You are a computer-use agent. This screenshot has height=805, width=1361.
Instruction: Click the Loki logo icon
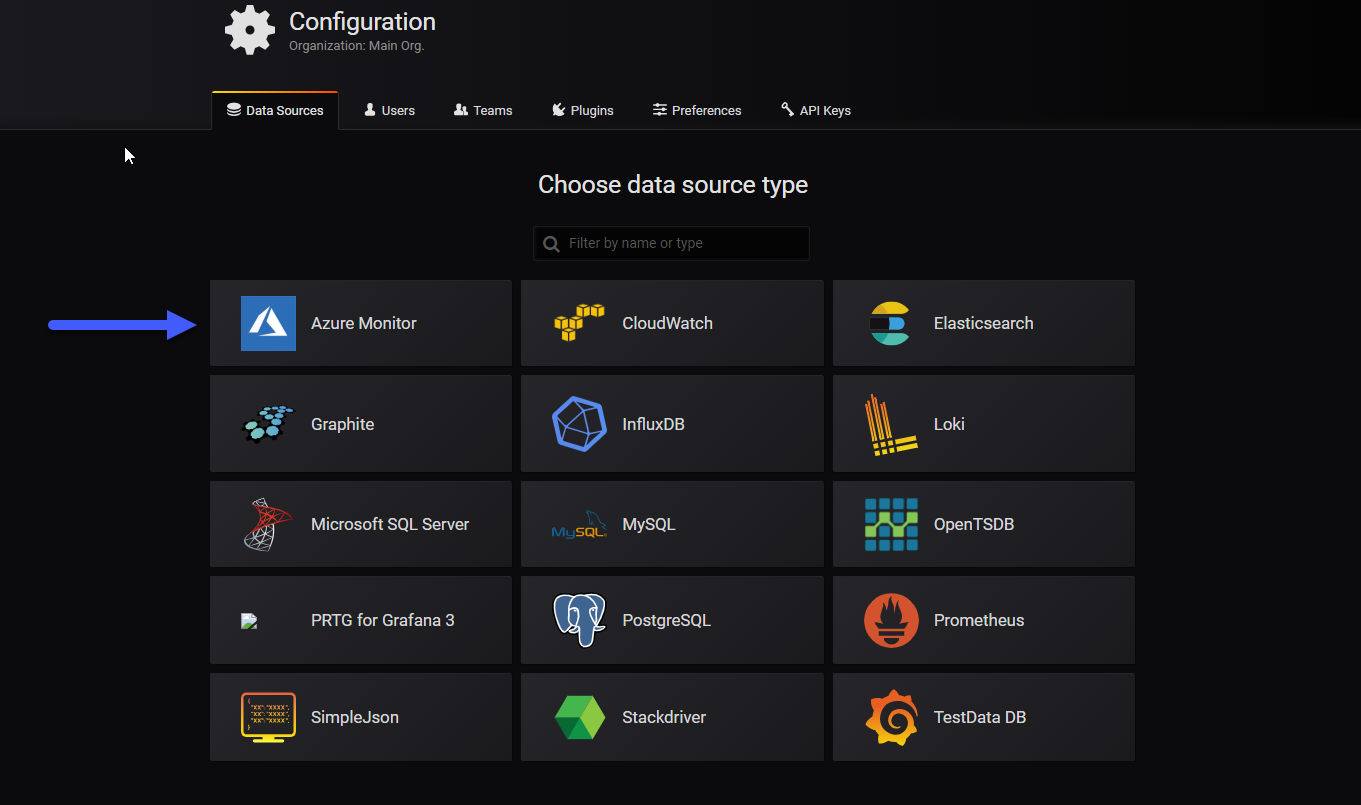pos(891,425)
